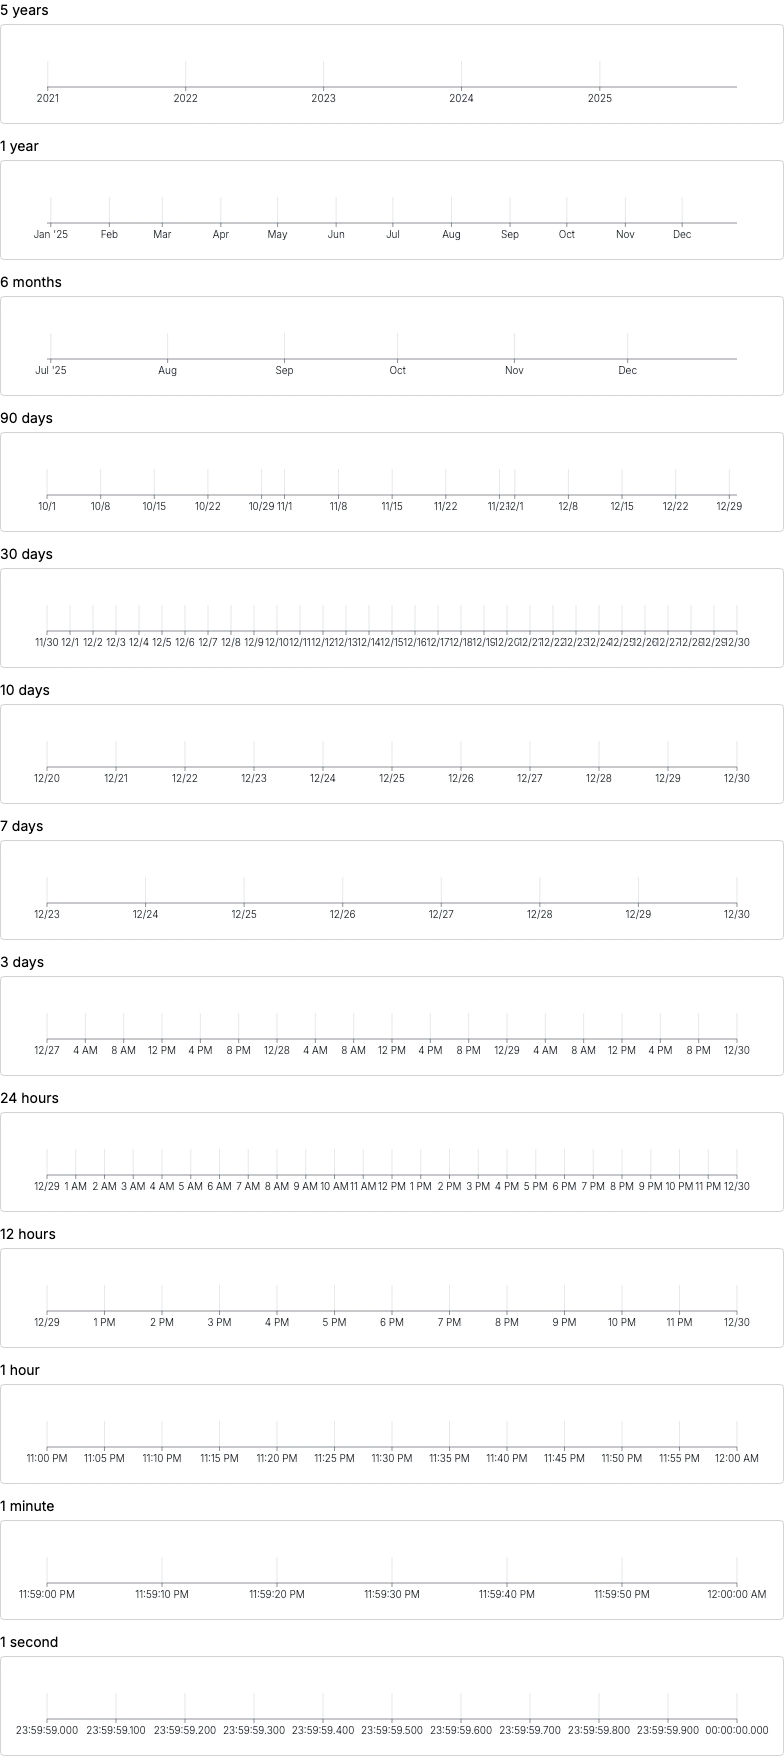Click Dec label in the 1 year chart

click(682, 234)
